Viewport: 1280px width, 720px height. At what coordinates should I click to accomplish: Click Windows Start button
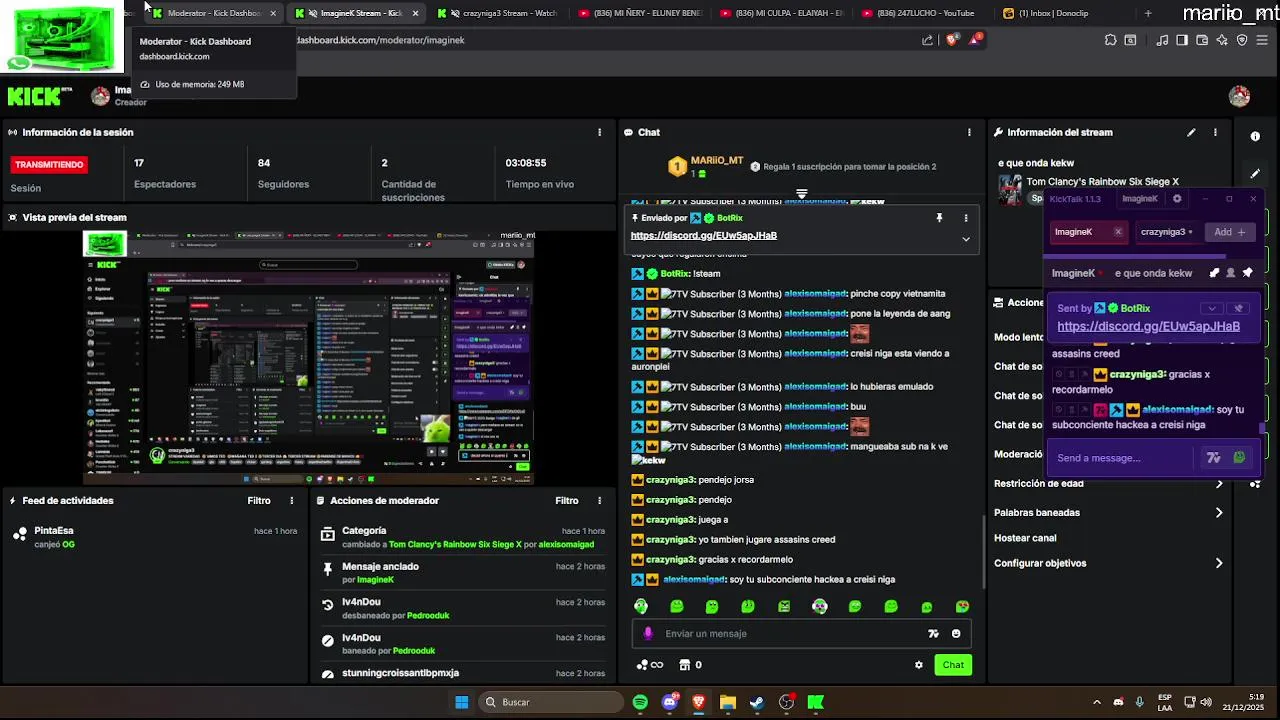pyautogui.click(x=461, y=702)
